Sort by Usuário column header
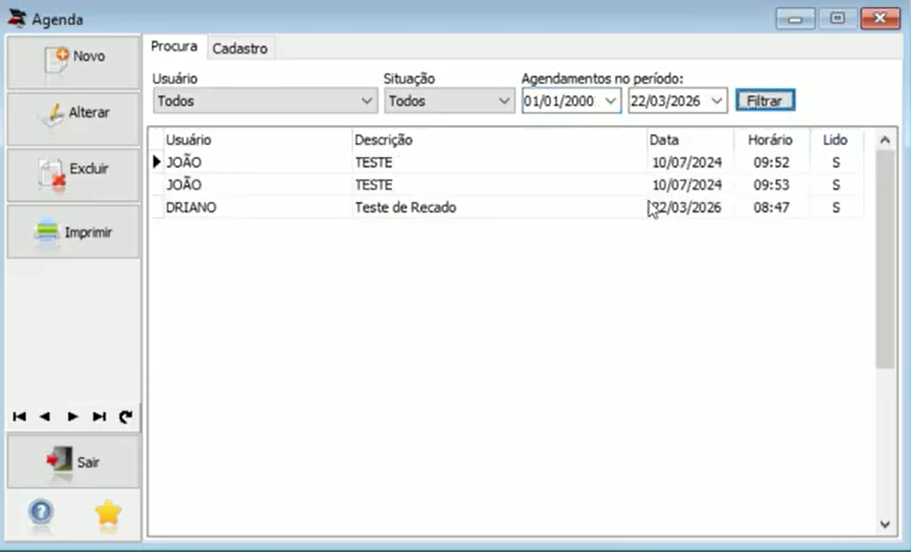 coord(258,139)
